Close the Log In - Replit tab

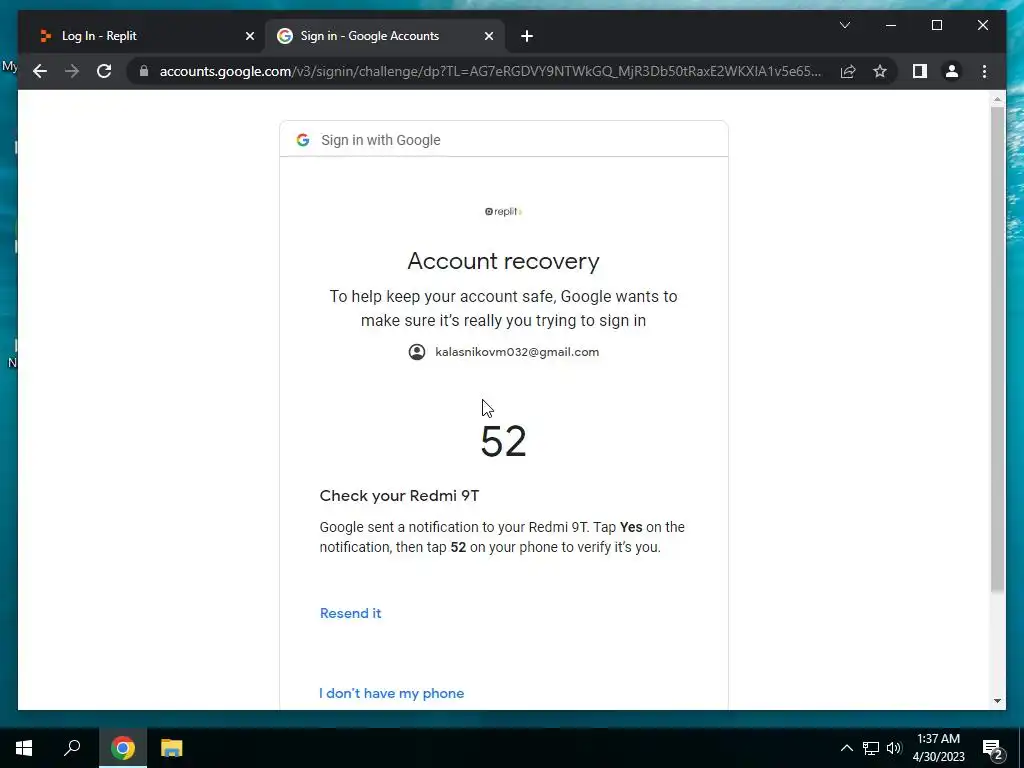[249, 36]
